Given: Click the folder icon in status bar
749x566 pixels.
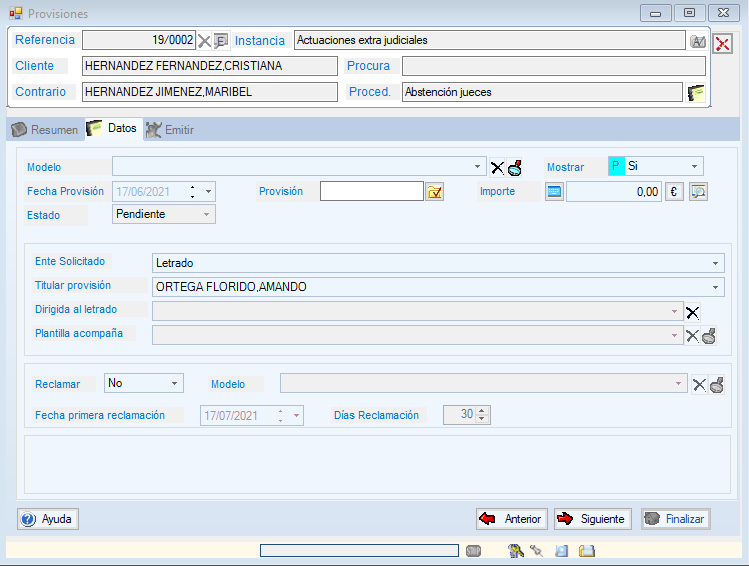Looking at the screenshot, I should point(587,551).
